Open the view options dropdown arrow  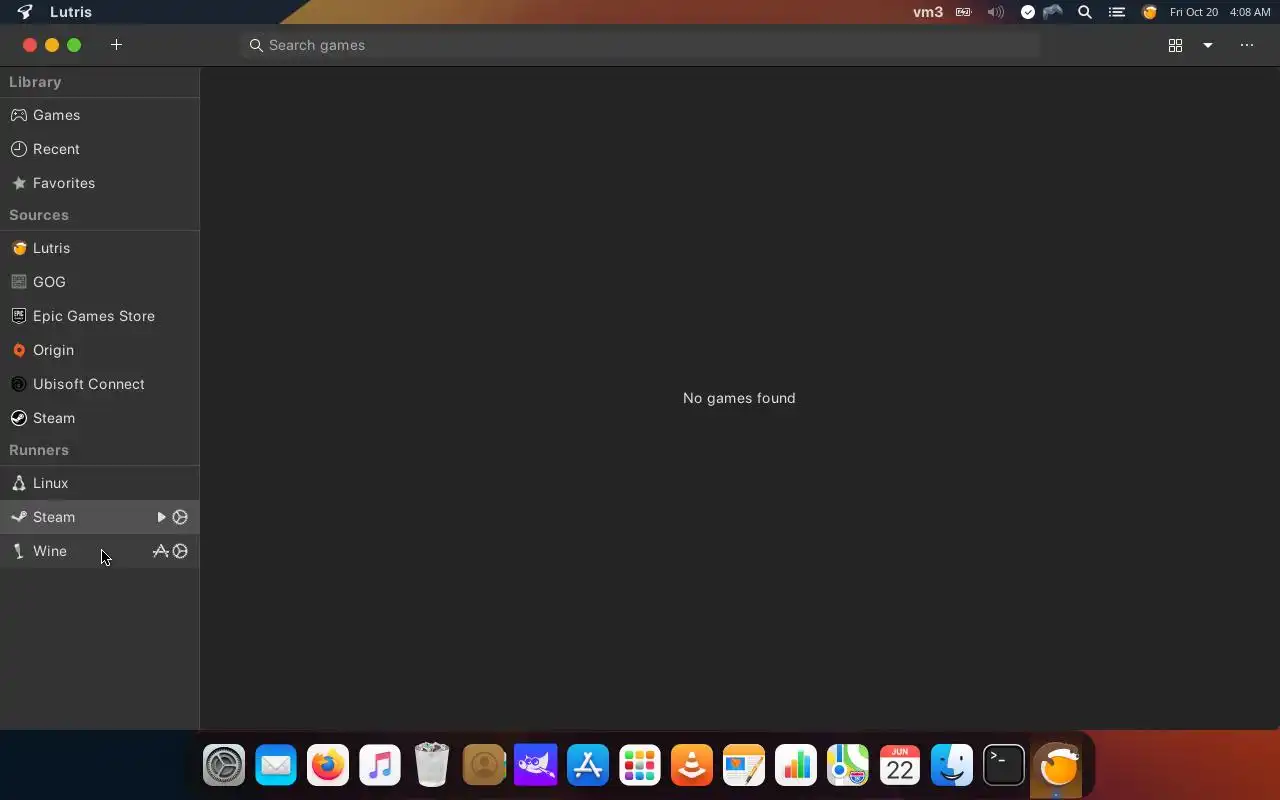[x=1208, y=45]
